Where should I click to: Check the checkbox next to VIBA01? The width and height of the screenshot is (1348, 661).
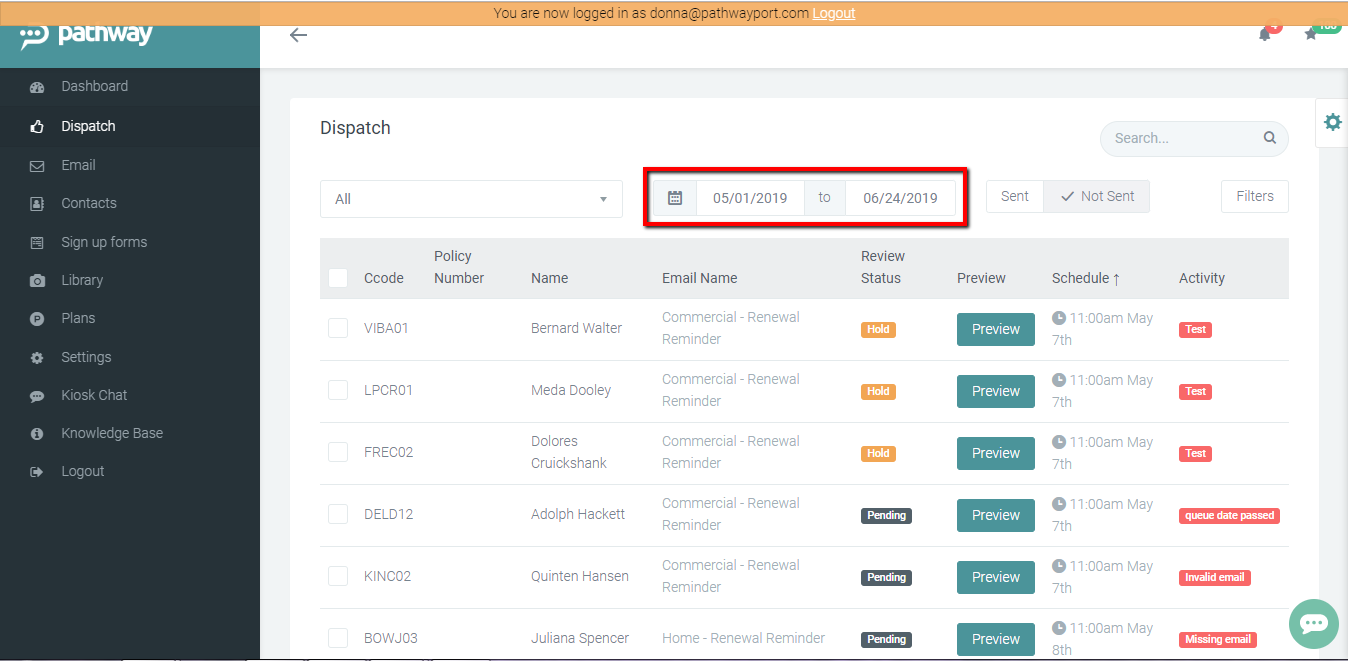[337, 328]
